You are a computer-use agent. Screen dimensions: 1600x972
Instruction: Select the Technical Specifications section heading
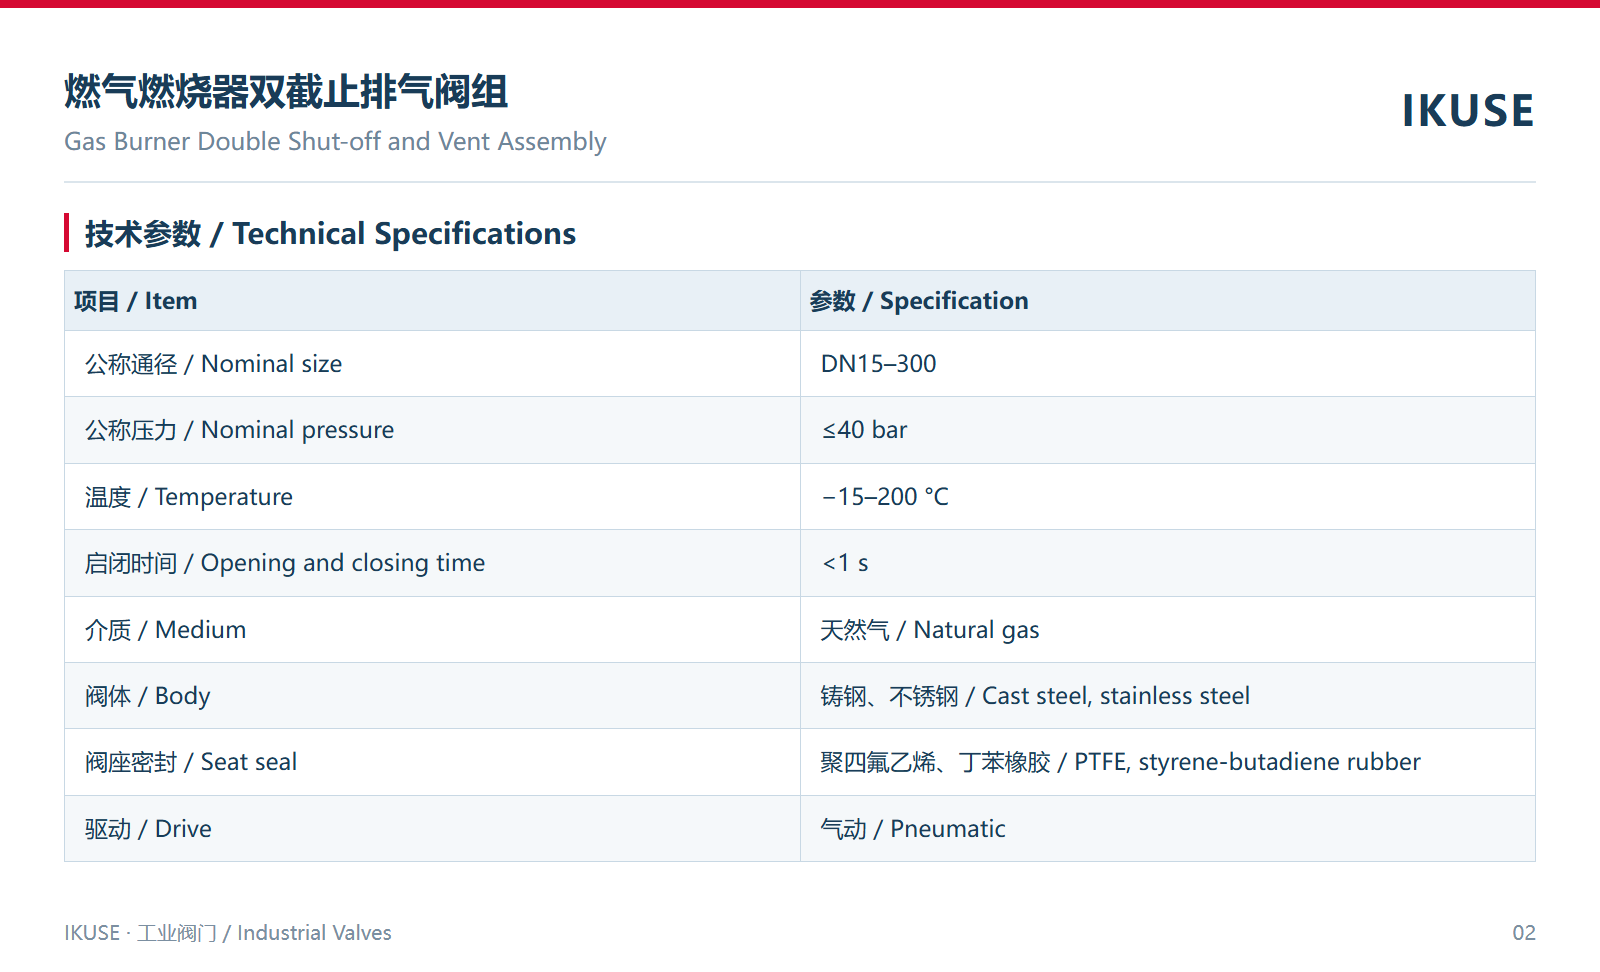(x=330, y=234)
